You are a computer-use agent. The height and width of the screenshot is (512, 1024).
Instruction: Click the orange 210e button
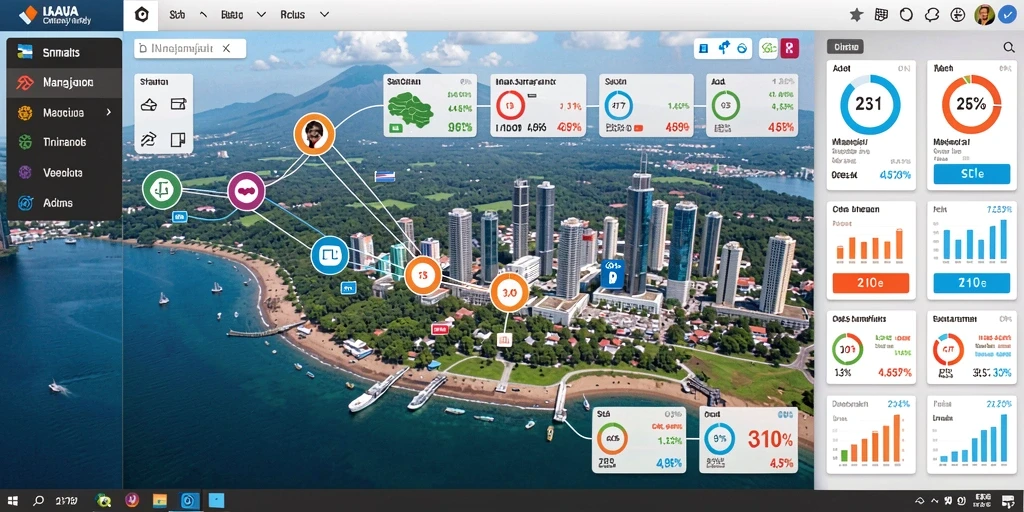pos(871,283)
